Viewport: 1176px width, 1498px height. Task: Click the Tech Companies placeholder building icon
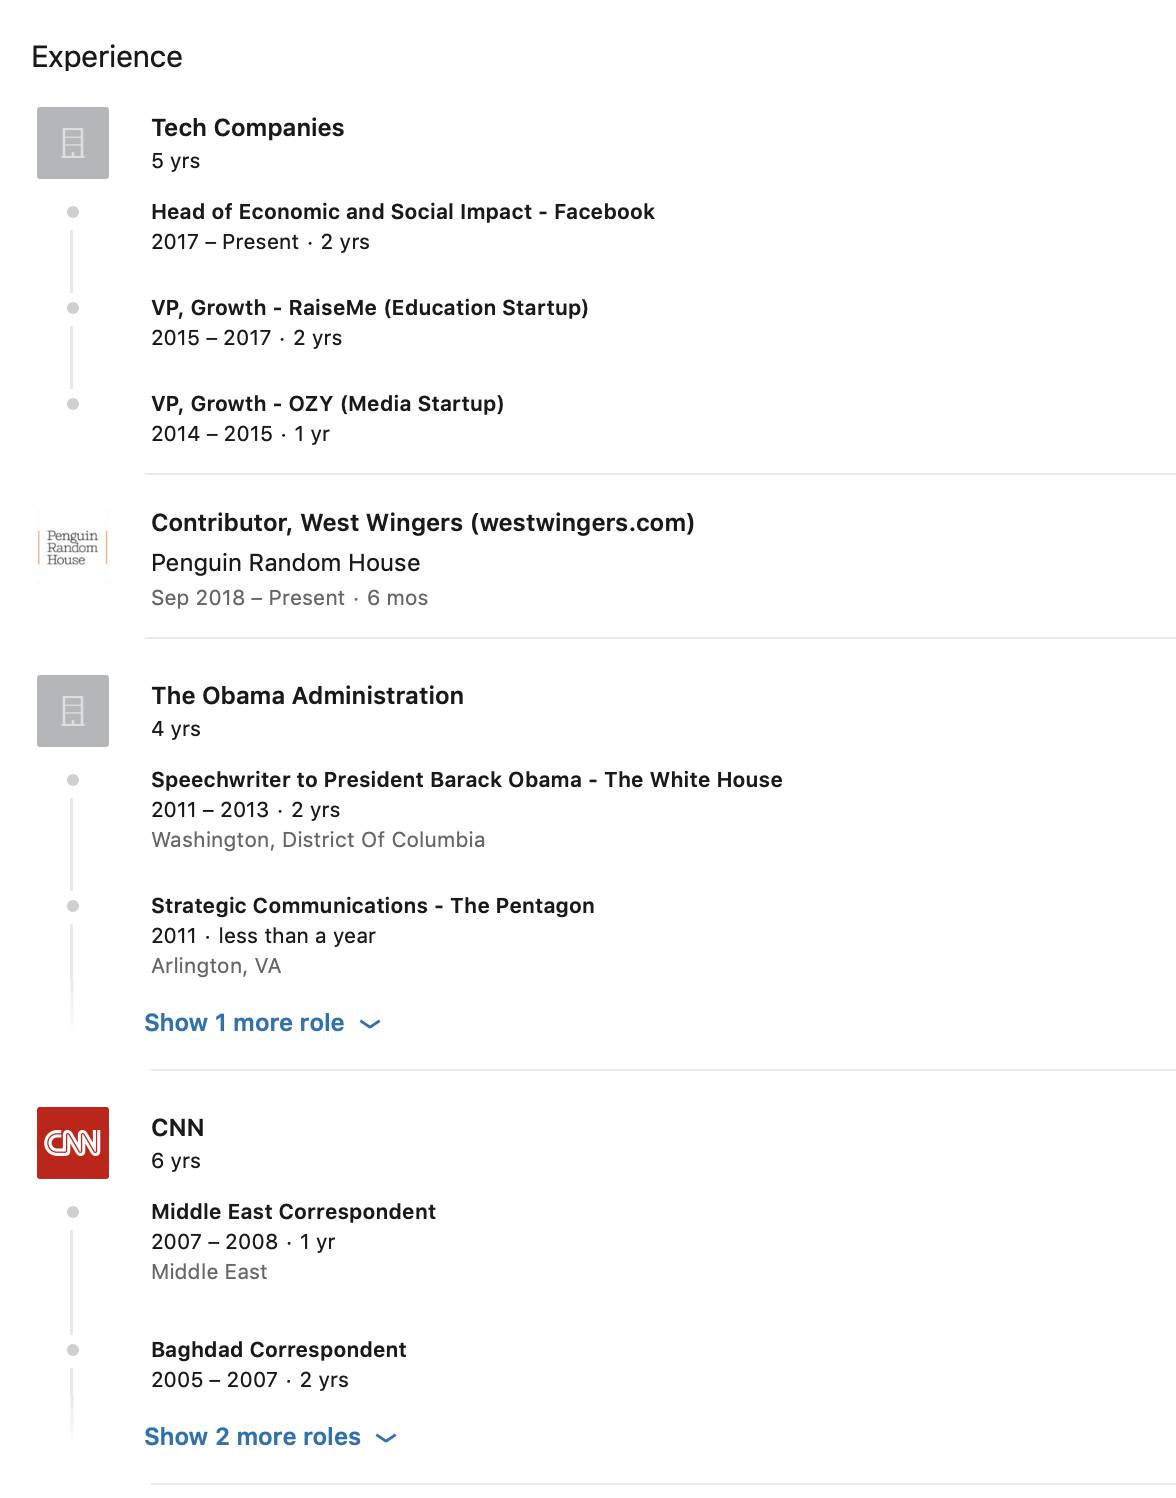click(73, 143)
